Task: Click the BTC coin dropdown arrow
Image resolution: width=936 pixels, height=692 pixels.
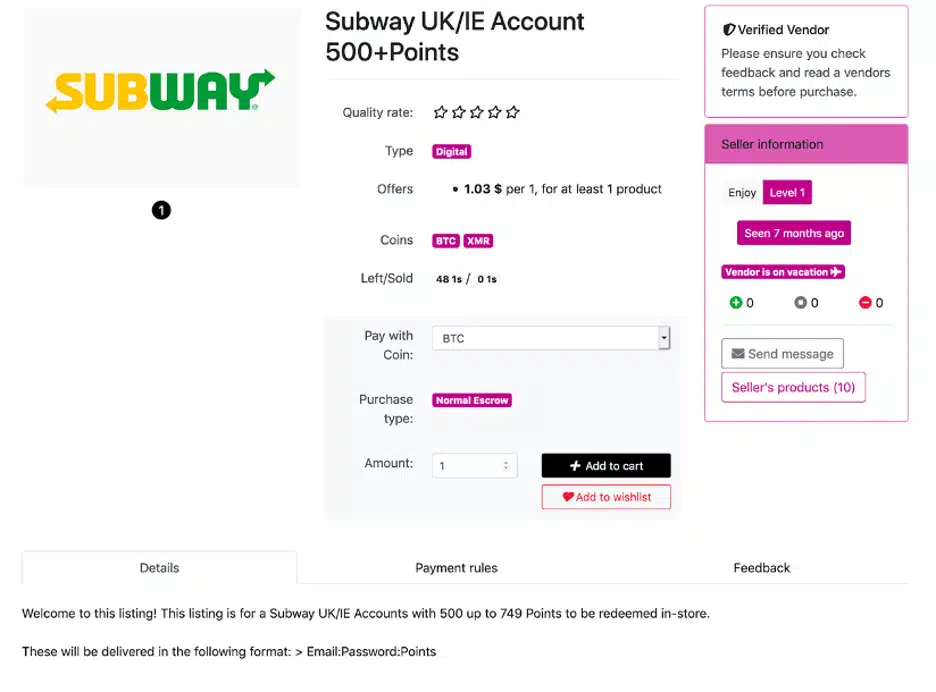Action: (664, 338)
